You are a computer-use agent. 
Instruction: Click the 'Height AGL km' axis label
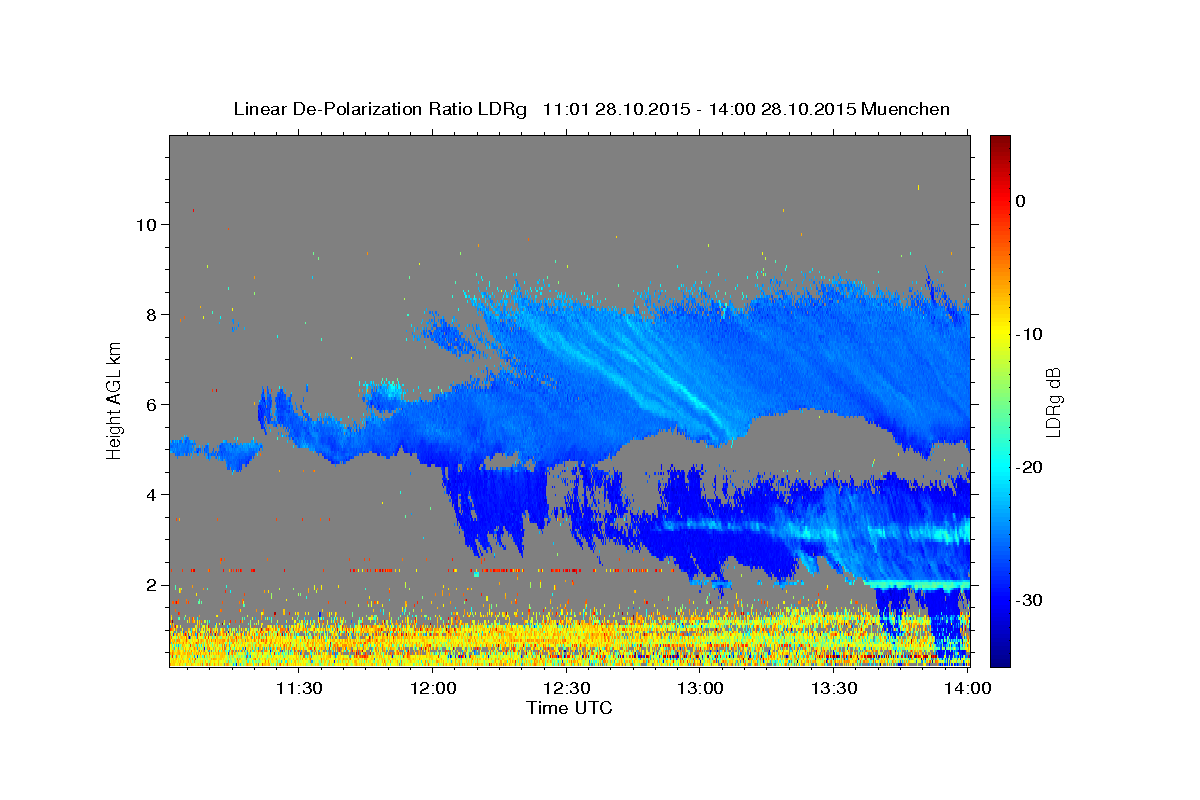click(114, 400)
